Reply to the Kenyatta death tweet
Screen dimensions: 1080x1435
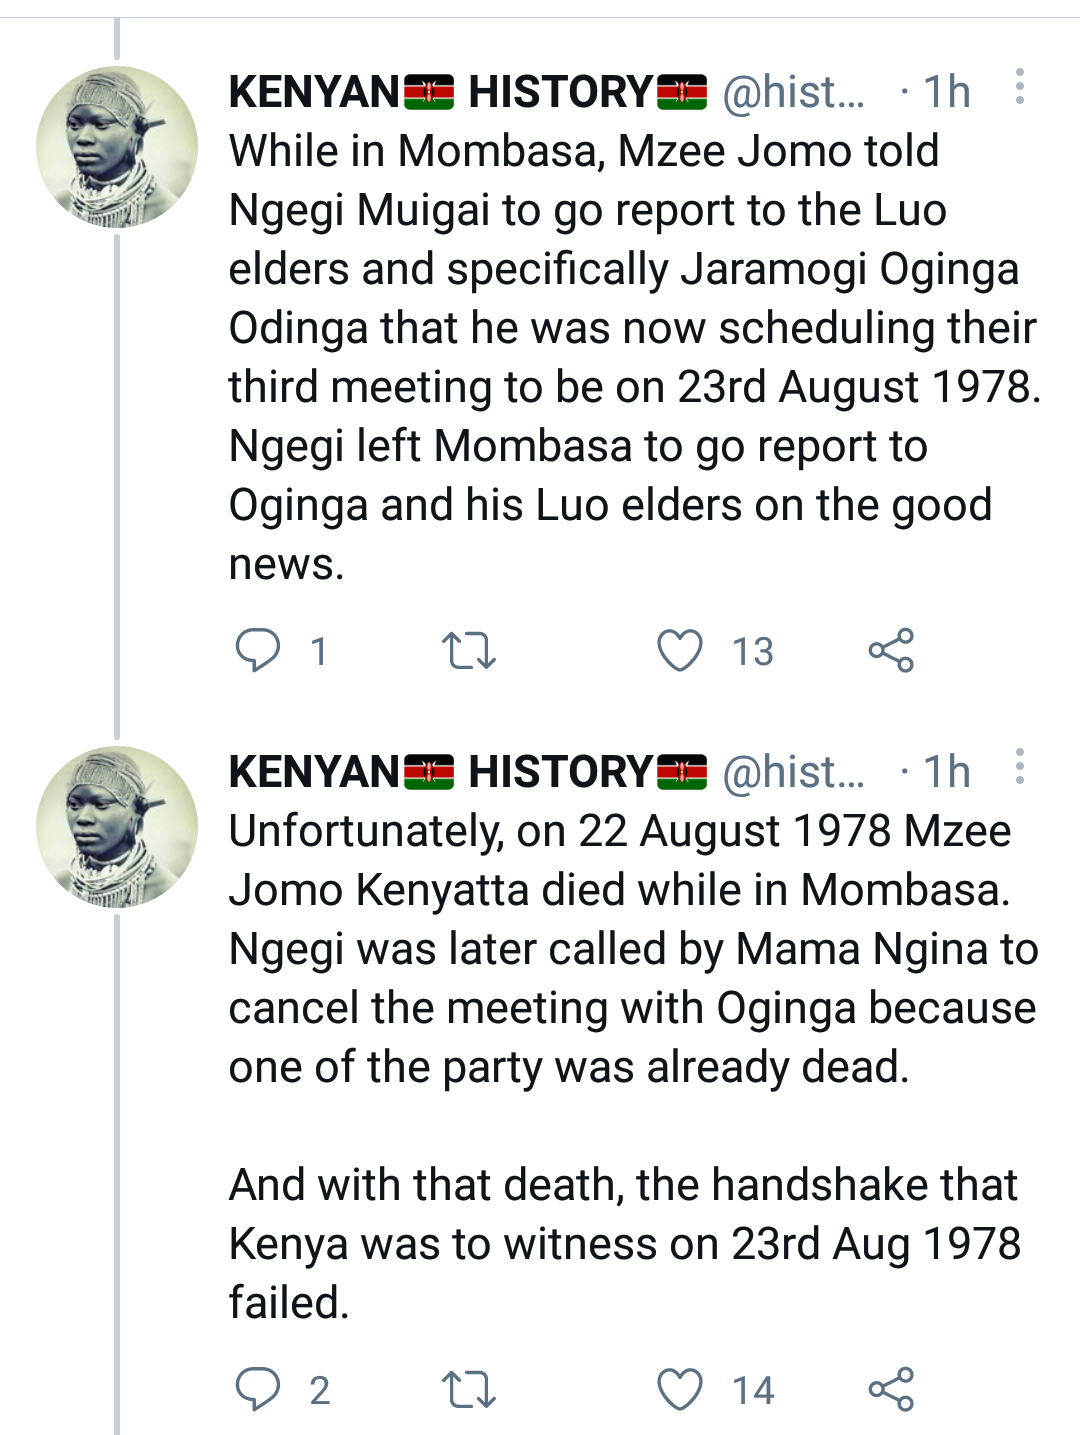tap(258, 1389)
